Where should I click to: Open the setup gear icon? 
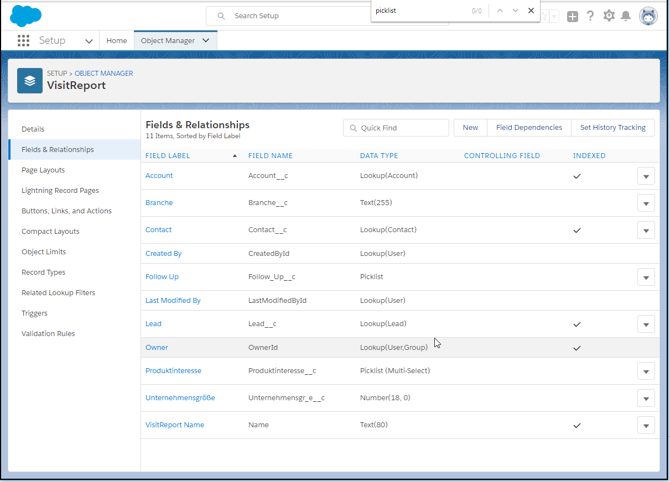[x=608, y=16]
